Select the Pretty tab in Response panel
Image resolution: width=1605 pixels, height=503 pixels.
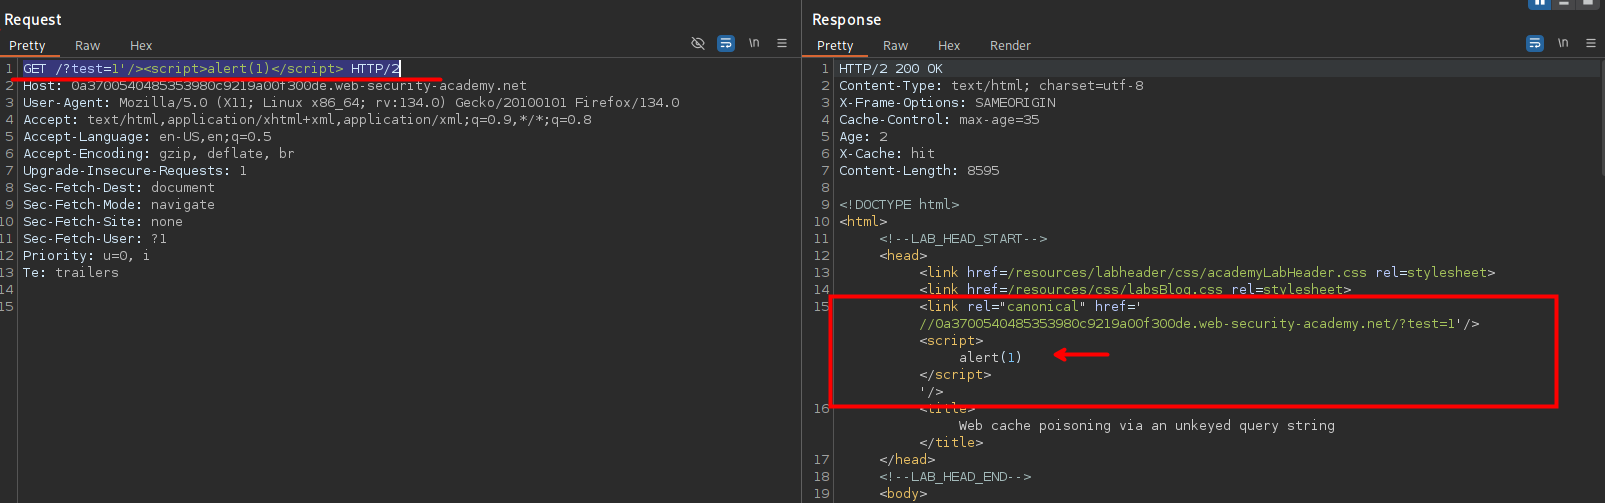835,45
